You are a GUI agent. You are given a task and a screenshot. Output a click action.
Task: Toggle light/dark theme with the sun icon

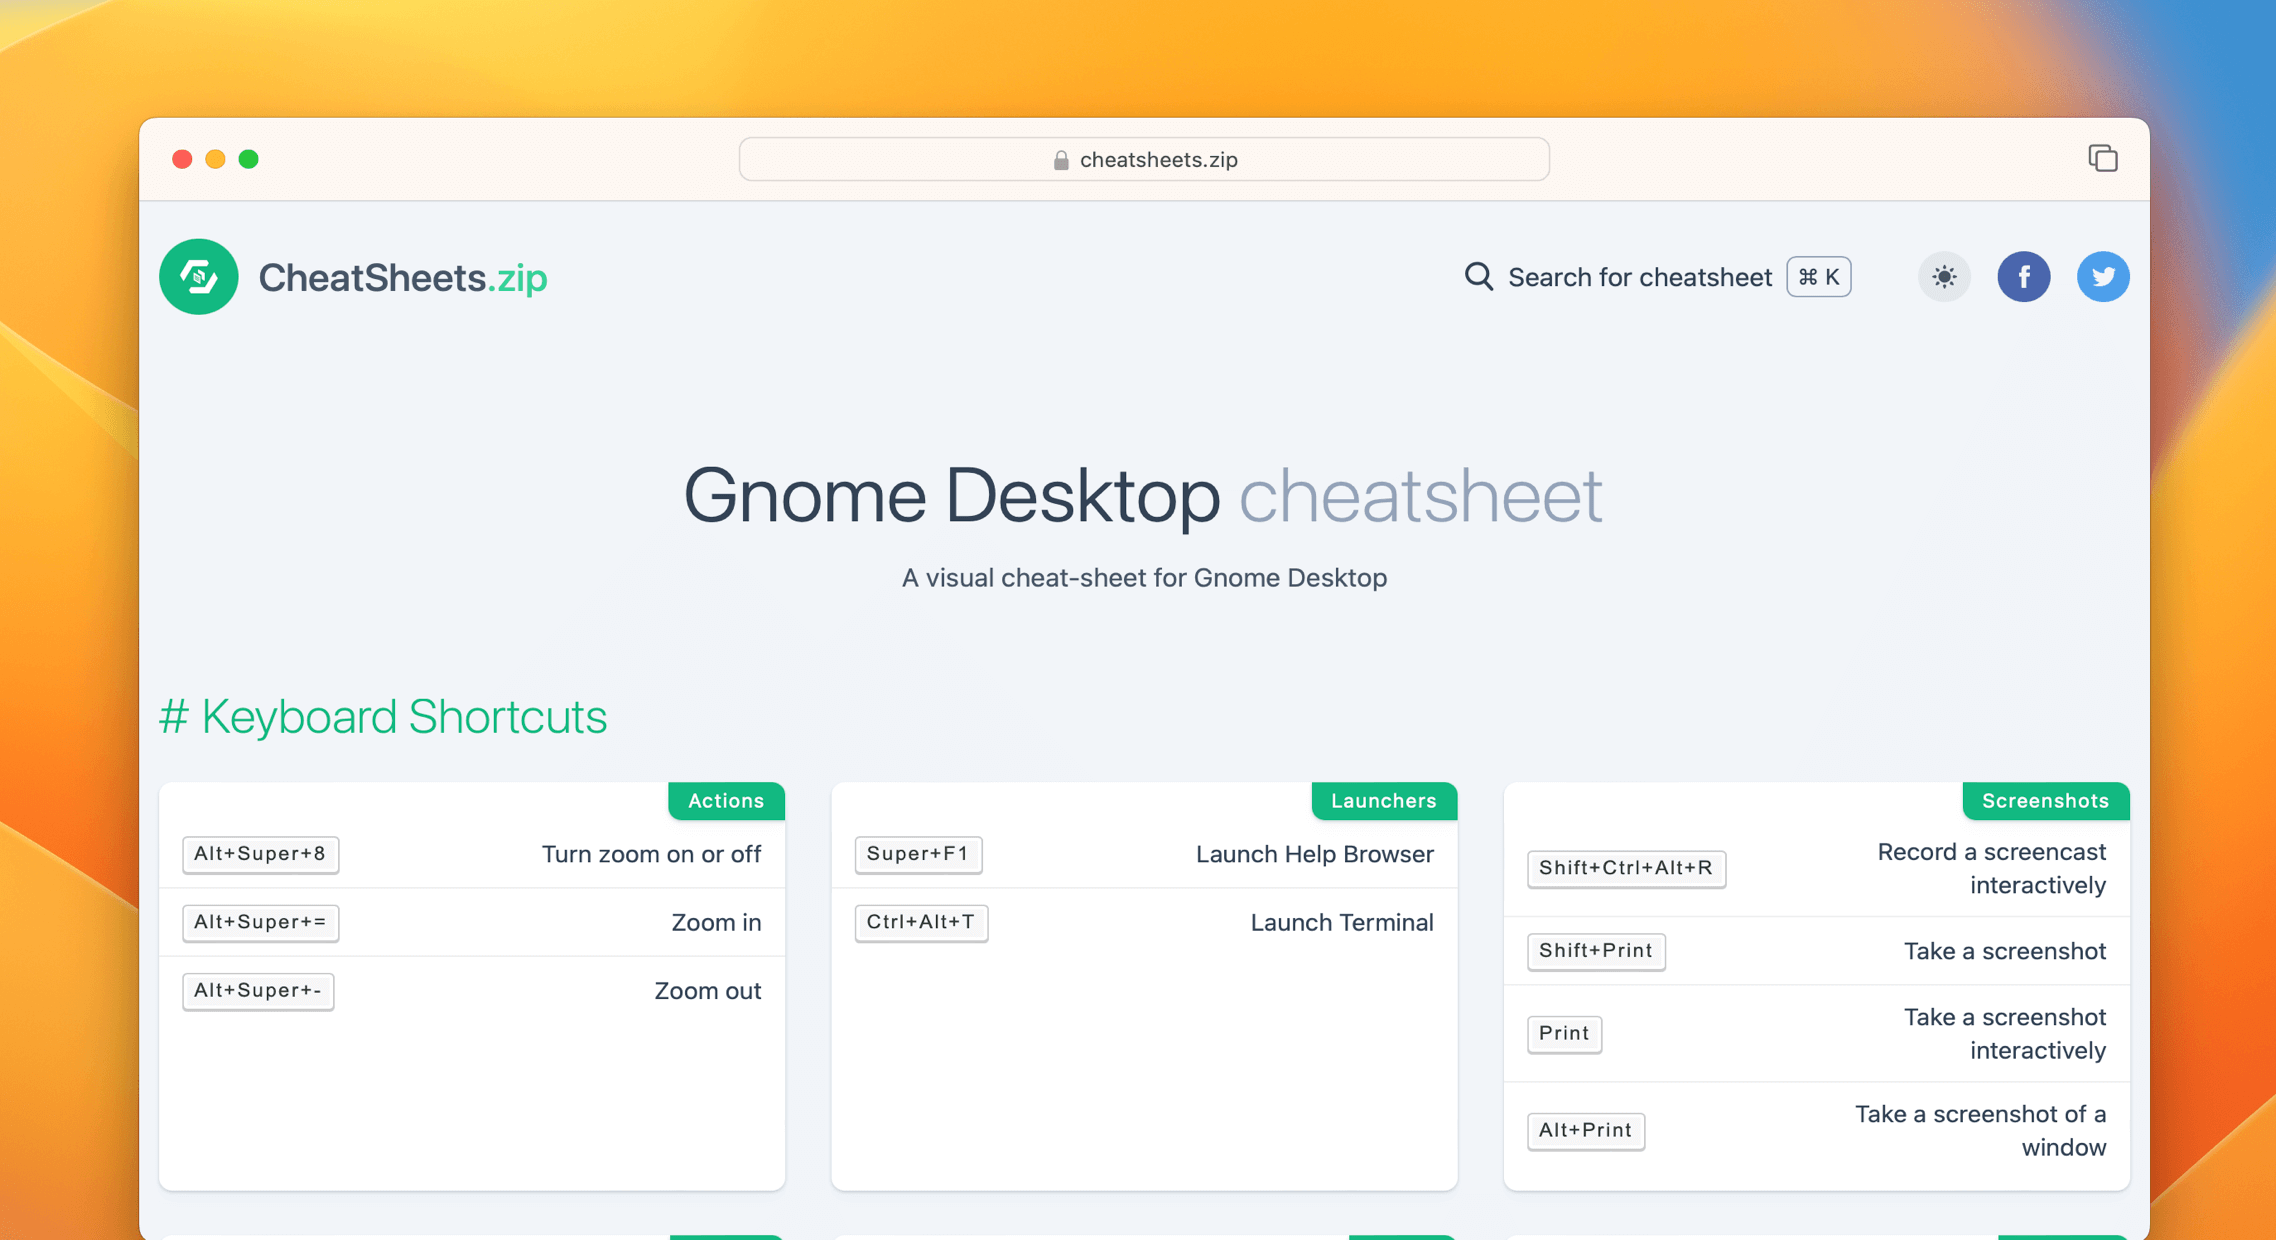(x=1944, y=277)
